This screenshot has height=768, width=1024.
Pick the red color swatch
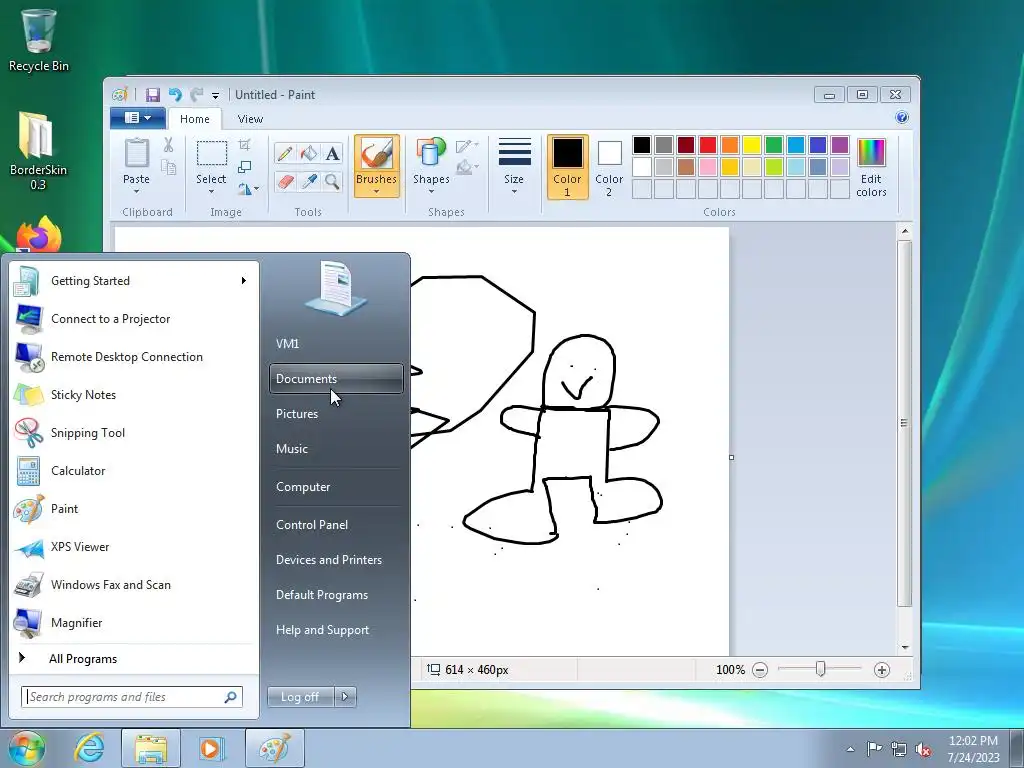[x=708, y=145]
